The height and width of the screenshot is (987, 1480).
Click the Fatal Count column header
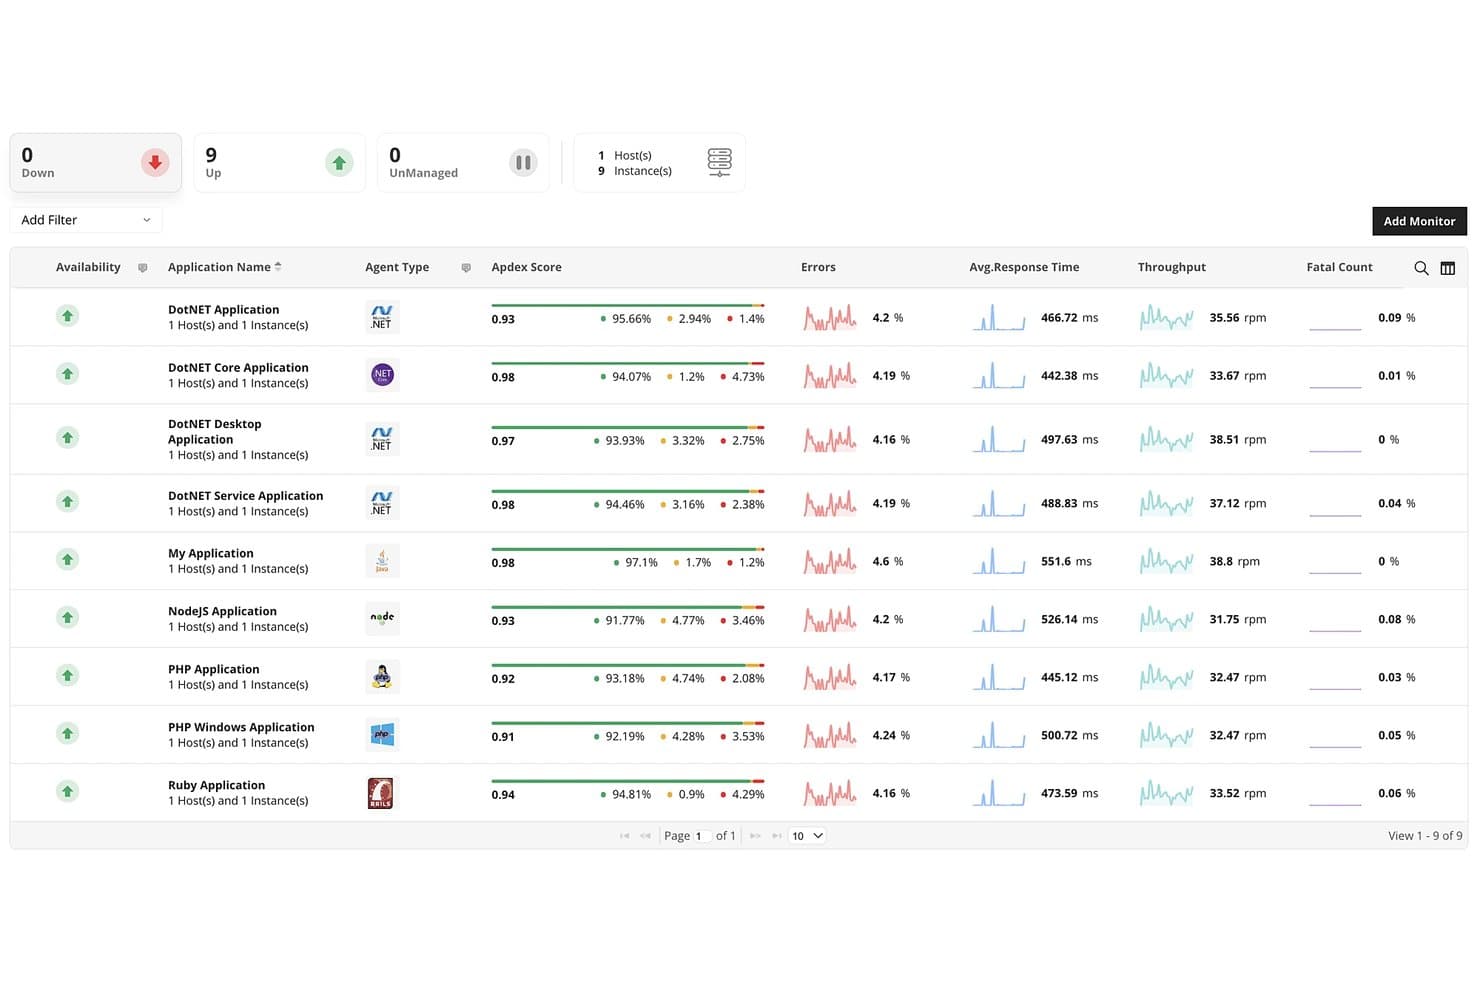click(x=1339, y=267)
